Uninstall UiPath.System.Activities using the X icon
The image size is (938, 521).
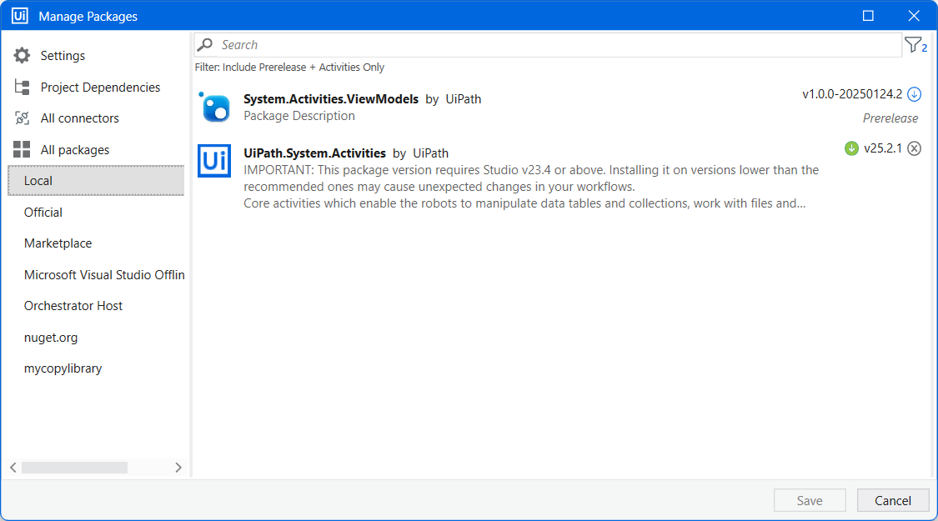(914, 148)
